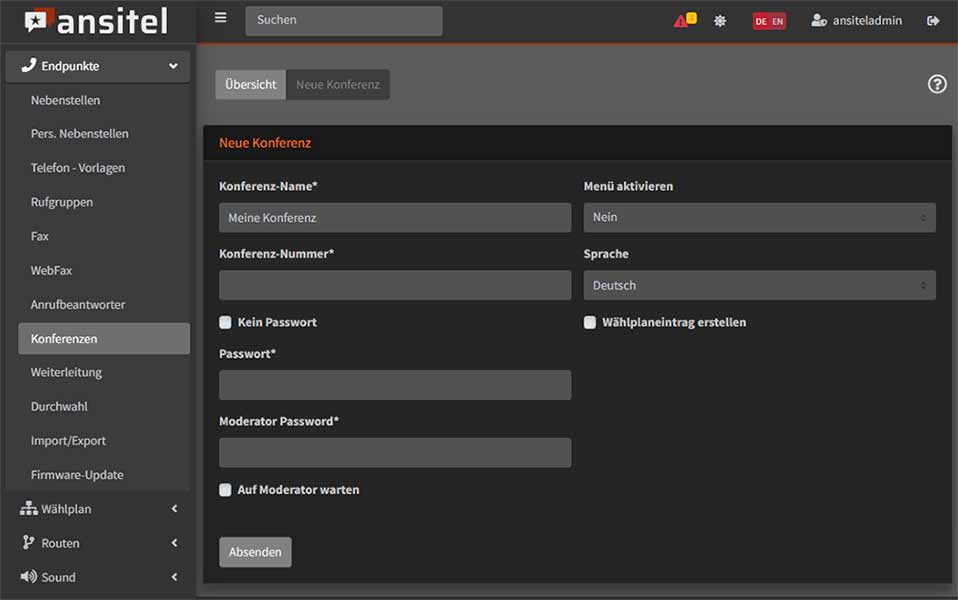Click the Konferenz-Name input field
The width and height of the screenshot is (958, 600).
click(395, 218)
